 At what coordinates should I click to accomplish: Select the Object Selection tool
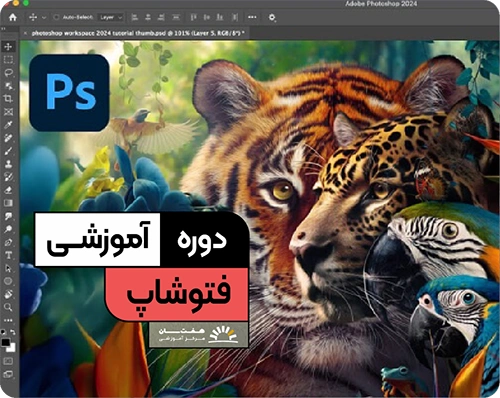click(x=8, y=86)
